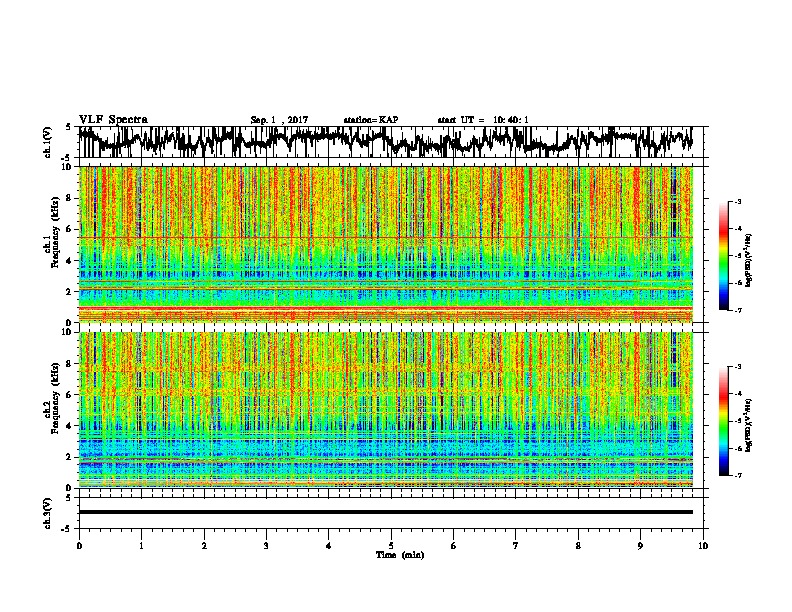Click the '5' tick on ch.1(V) waveform axis
This screenshot has height=612, width=792.
(68, 127)
